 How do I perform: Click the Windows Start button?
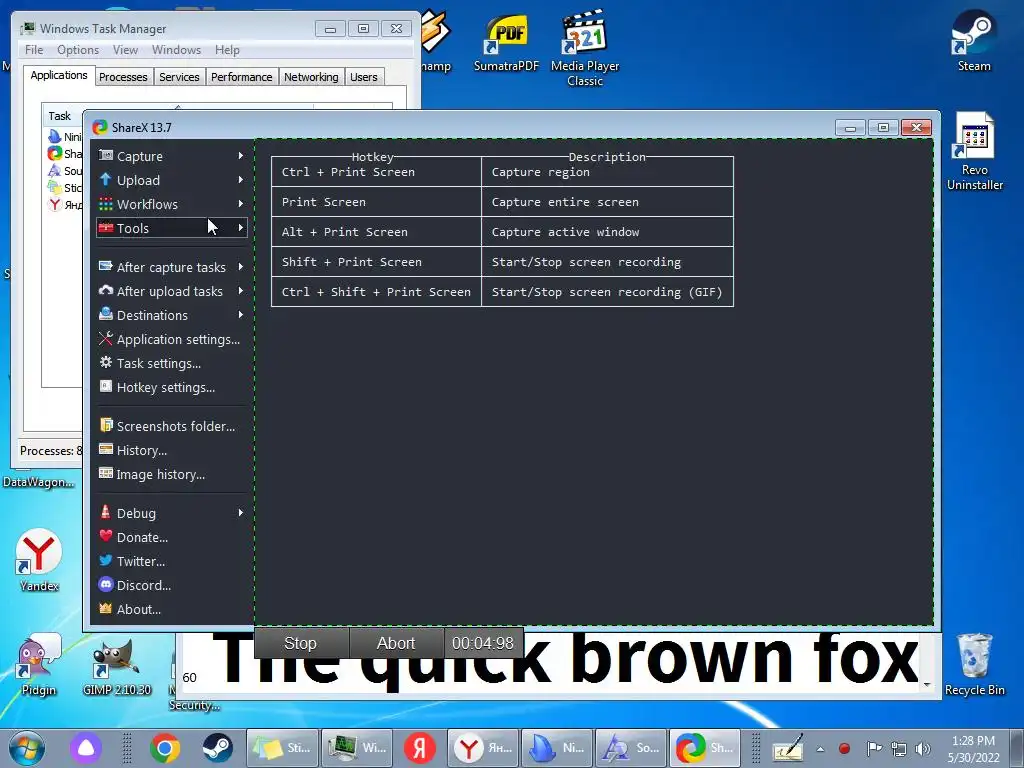coord(27,748)
